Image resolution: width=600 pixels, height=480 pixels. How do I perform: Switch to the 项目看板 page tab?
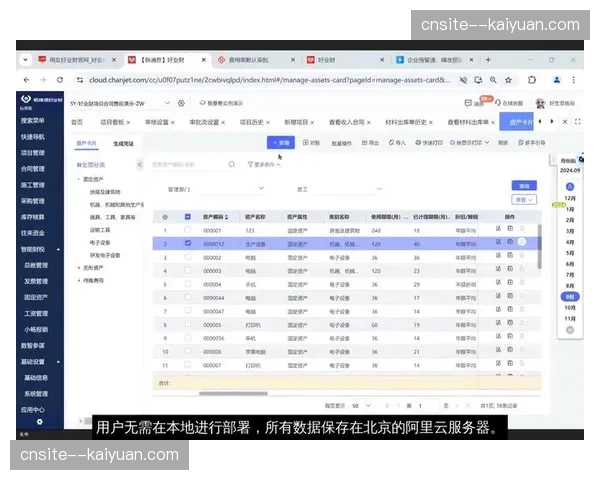[112, 122]
